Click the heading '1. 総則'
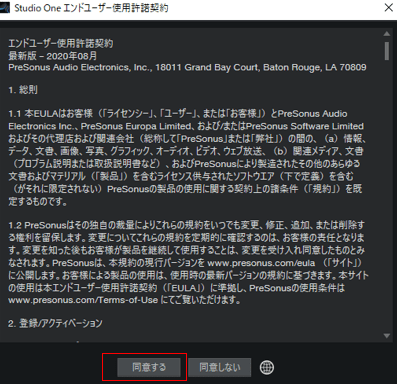Screen dimensions: 397x385 [x=23, y=90]
